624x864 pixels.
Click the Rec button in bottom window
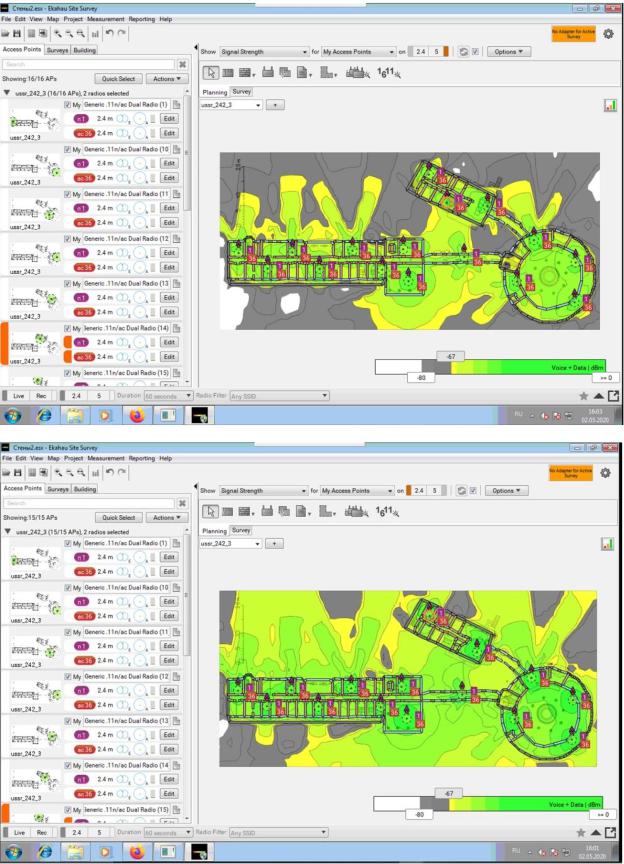coord(42,833)
